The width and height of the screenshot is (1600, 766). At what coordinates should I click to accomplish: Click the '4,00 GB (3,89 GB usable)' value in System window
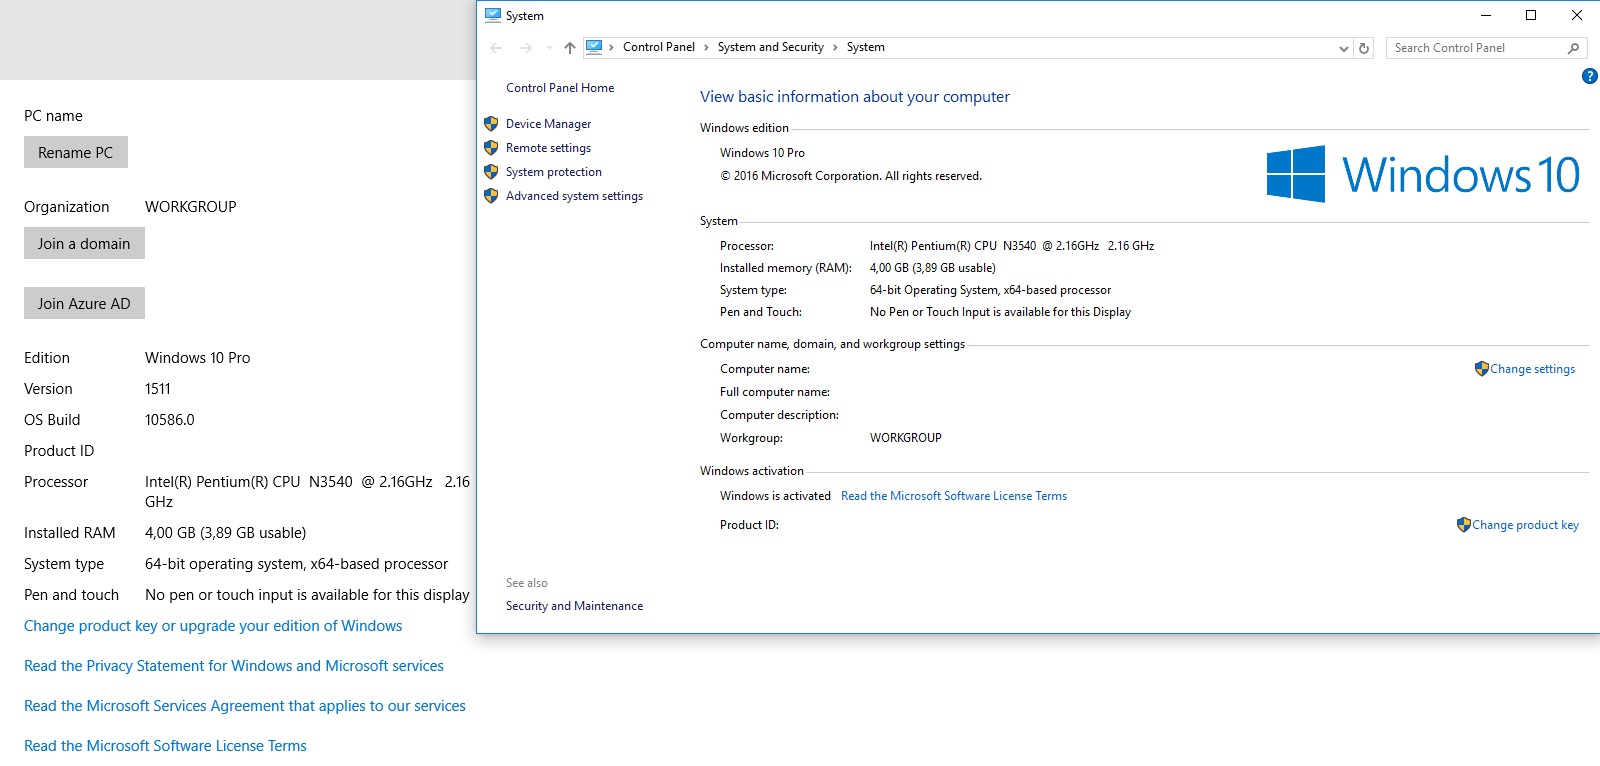tap(933, 268)
